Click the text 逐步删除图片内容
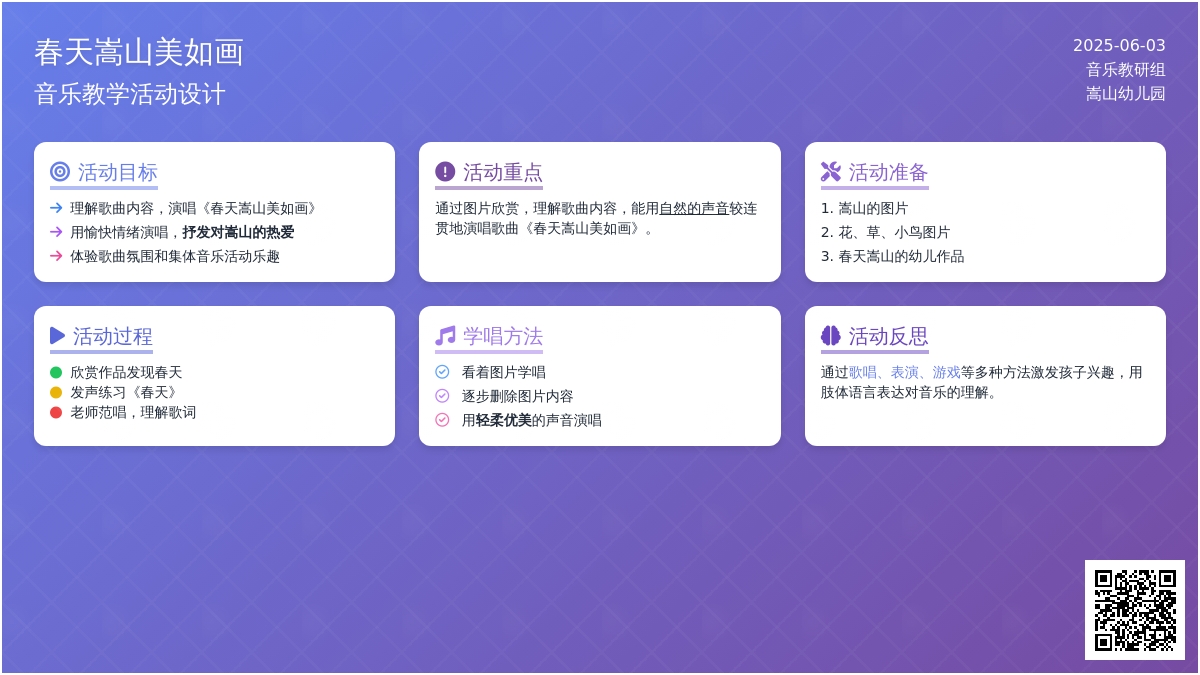Screen dimensions: 1200x675 coord(518,396)
